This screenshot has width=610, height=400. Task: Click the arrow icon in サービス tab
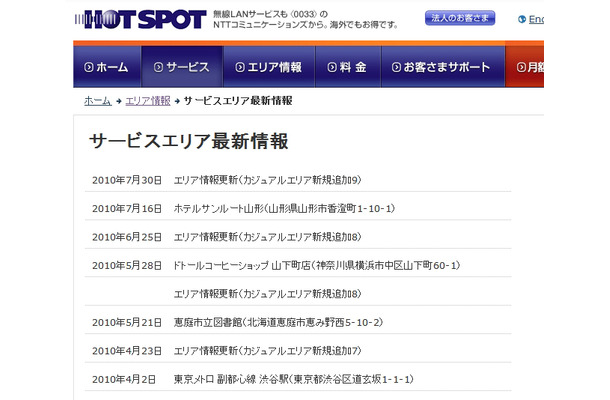(x=158, y=67)
